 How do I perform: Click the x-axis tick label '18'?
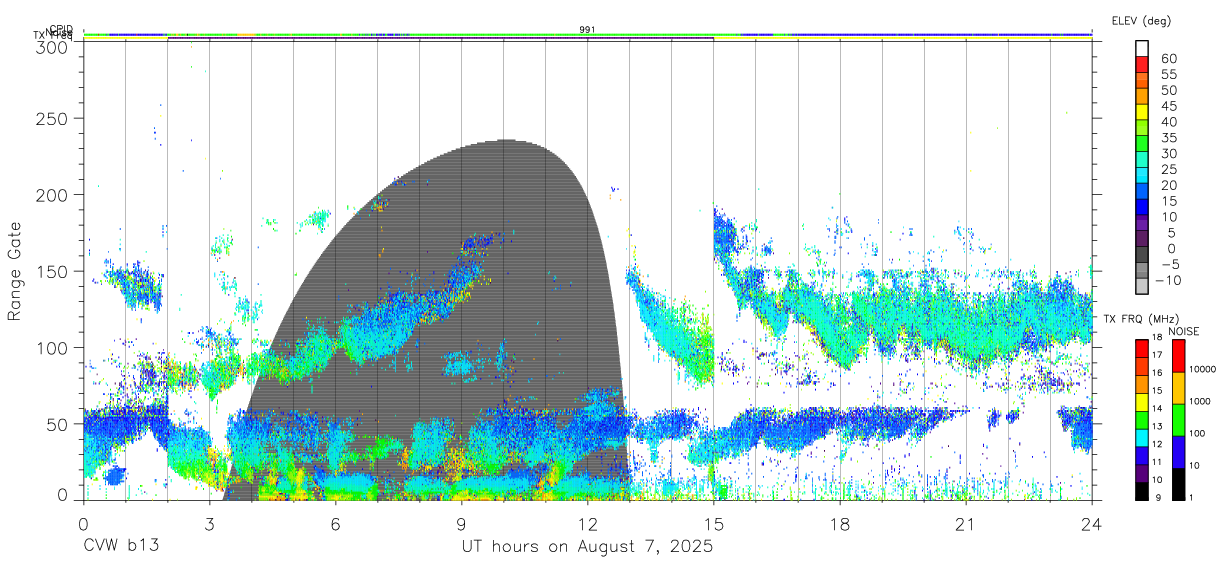840,524
